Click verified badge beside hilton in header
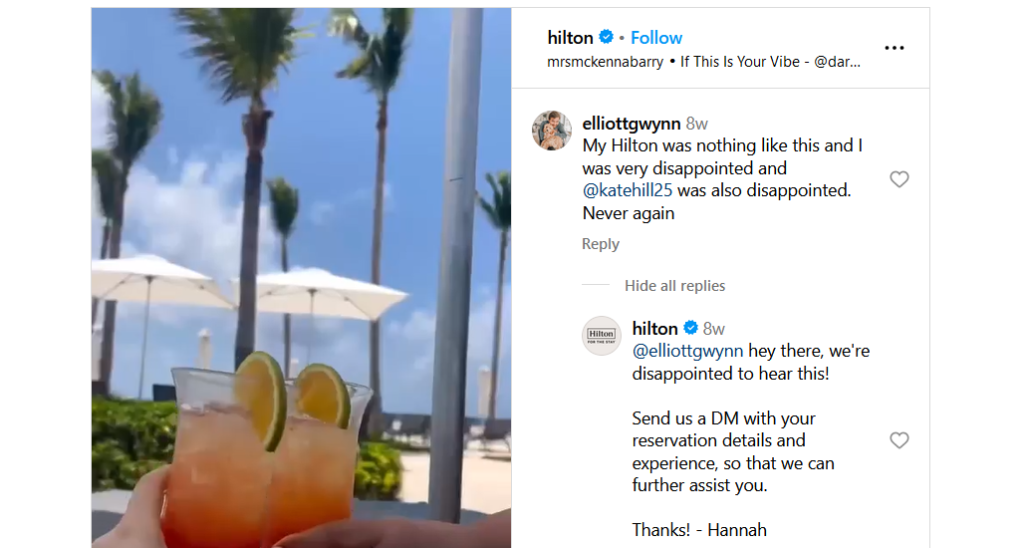Screen dimensions: 1024x548 click(606, 37)
